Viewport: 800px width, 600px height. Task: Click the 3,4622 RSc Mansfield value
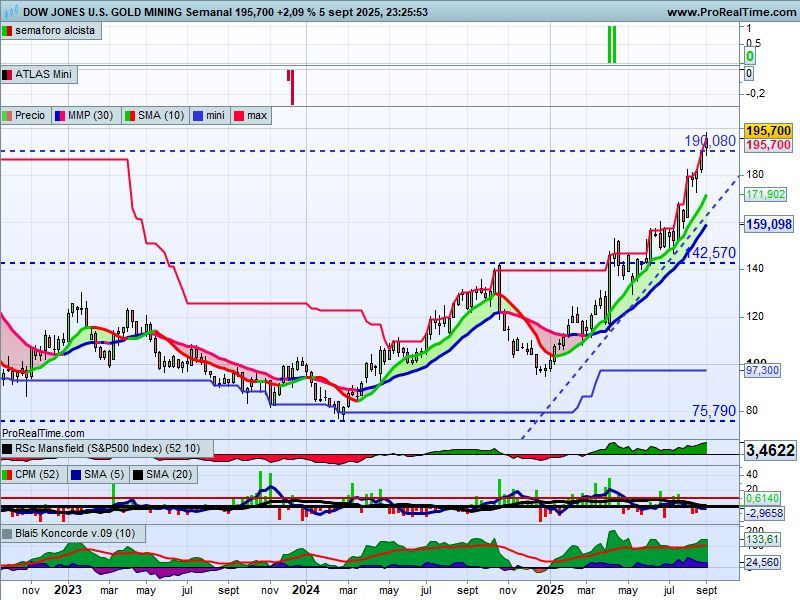pos(770,450)
